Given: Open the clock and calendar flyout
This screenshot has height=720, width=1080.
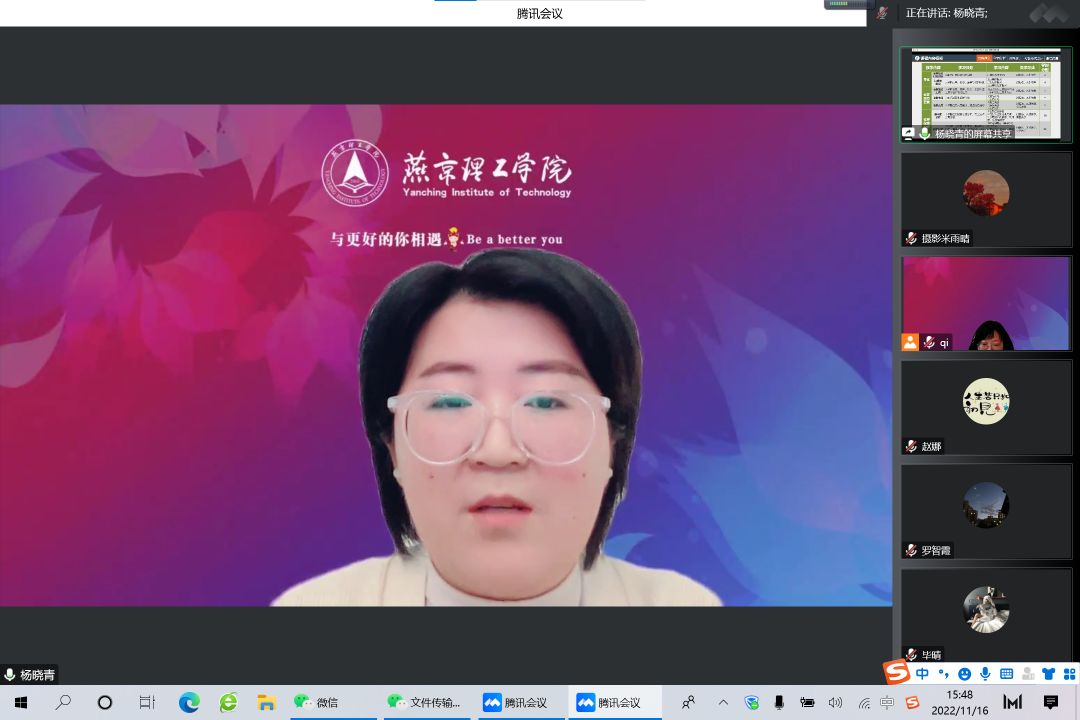Looking at the screenshot, I should 958,702.
